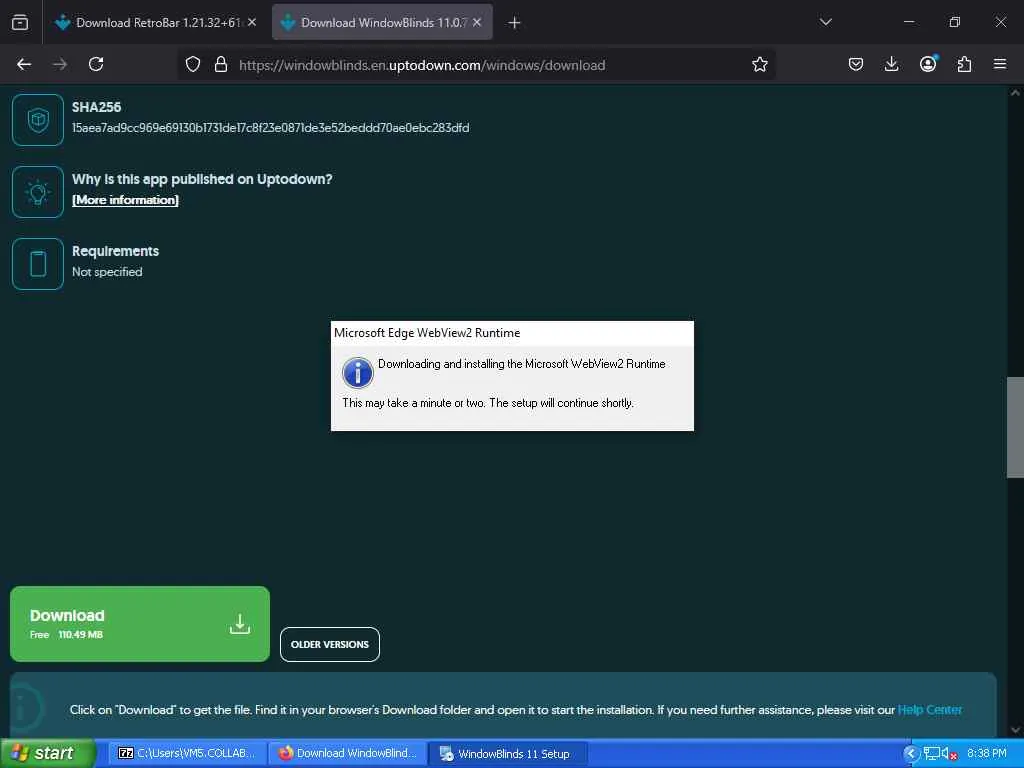This screenshot has height=768, width=1024.
Task: Click the info icon in WebView2 dialog
Action: pos(357,373)
